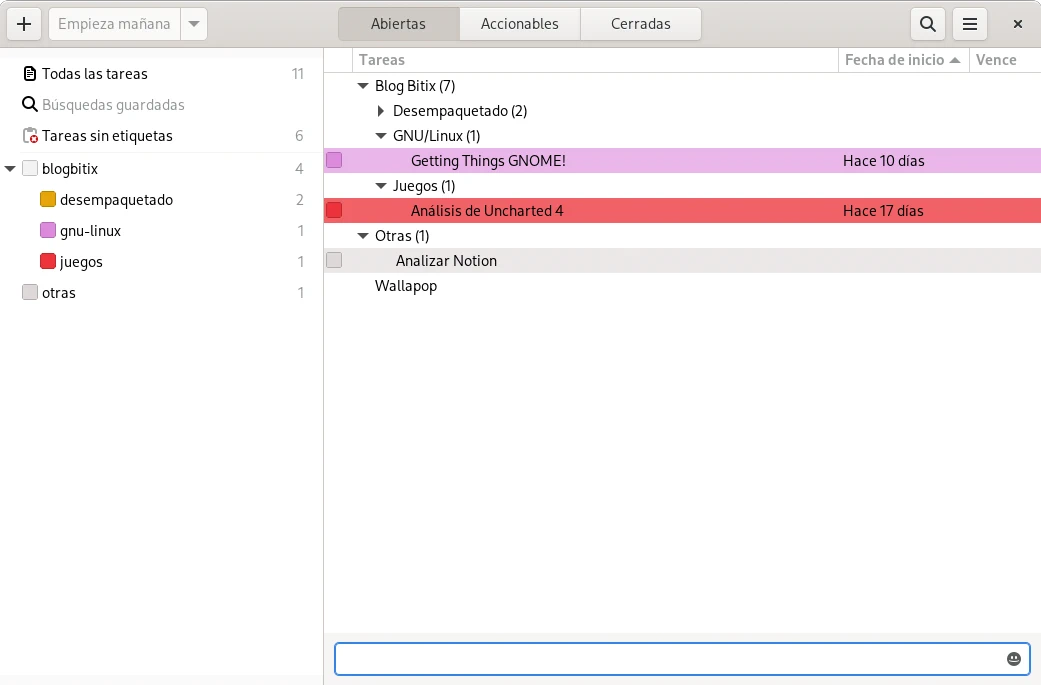Screen dimensions: 1041x685
Task: Click the otras tag checkbox in the sidebar
Action: 30,293
